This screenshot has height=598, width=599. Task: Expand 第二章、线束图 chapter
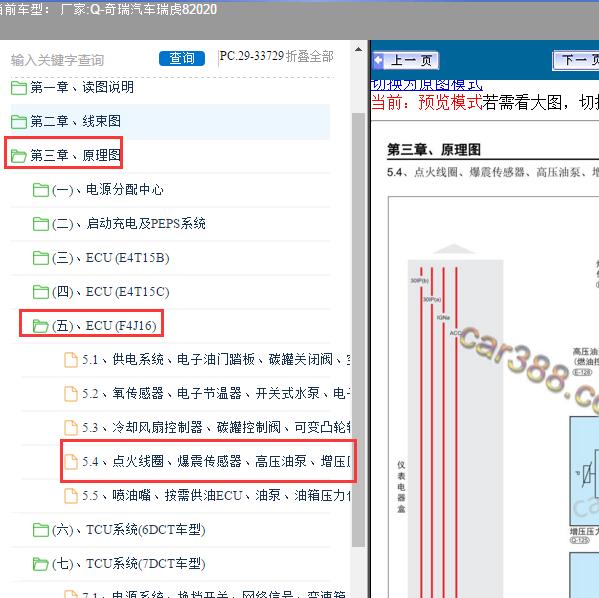click(76, 122)
